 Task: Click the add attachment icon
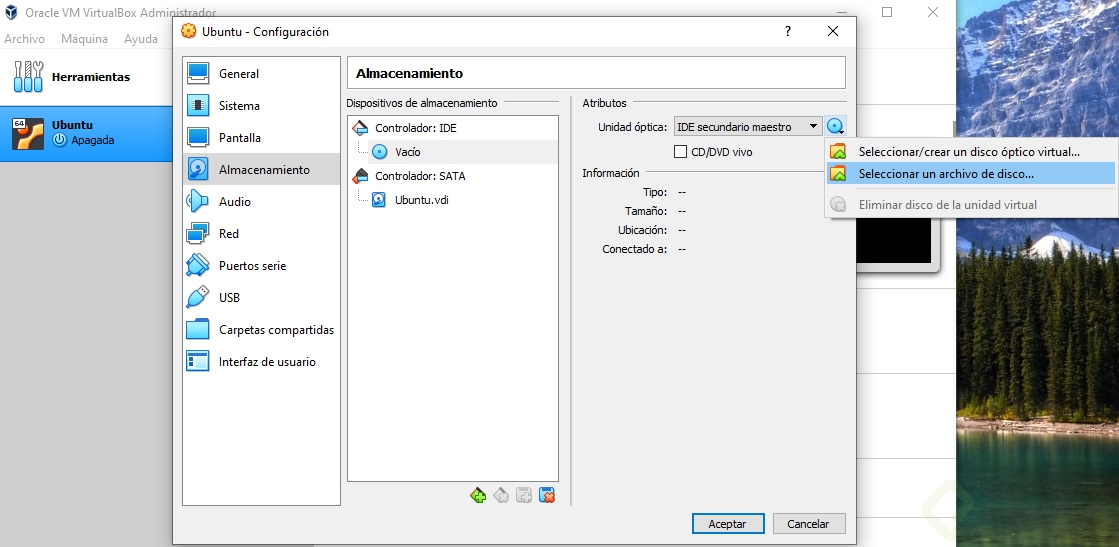[x=524, y=495]
